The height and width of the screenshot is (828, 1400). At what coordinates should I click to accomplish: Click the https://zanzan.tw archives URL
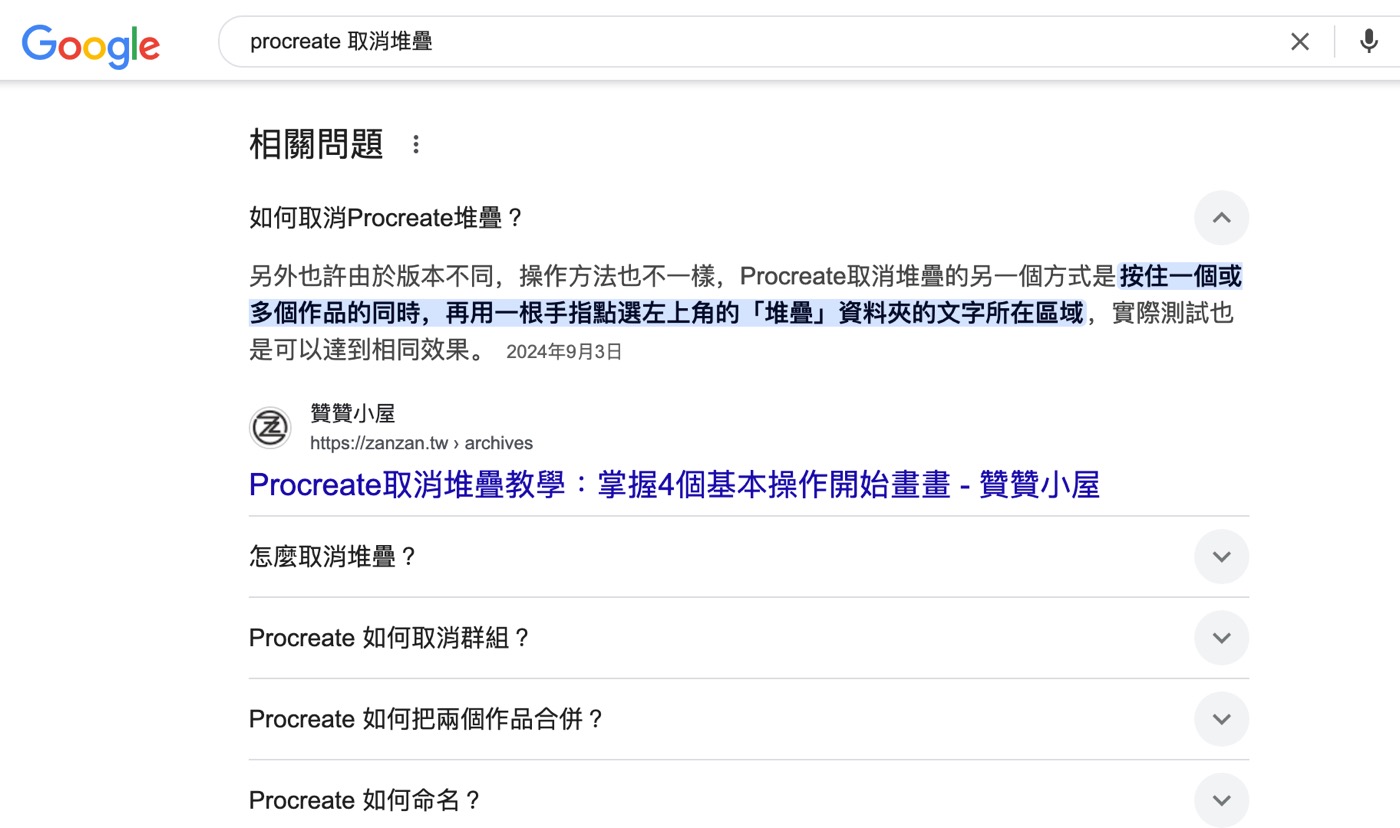pos(421,443)
